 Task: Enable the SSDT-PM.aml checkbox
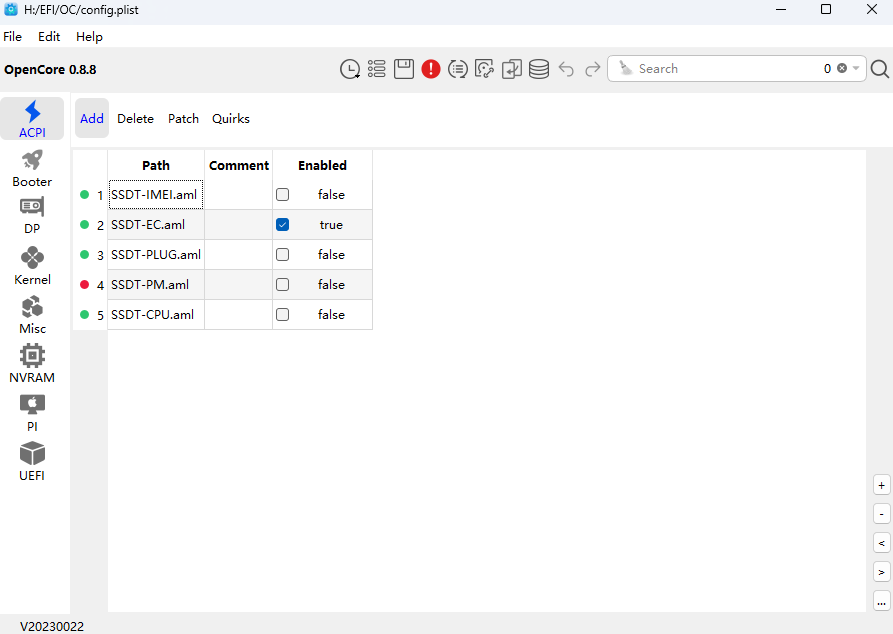click(x=283, y=285)
